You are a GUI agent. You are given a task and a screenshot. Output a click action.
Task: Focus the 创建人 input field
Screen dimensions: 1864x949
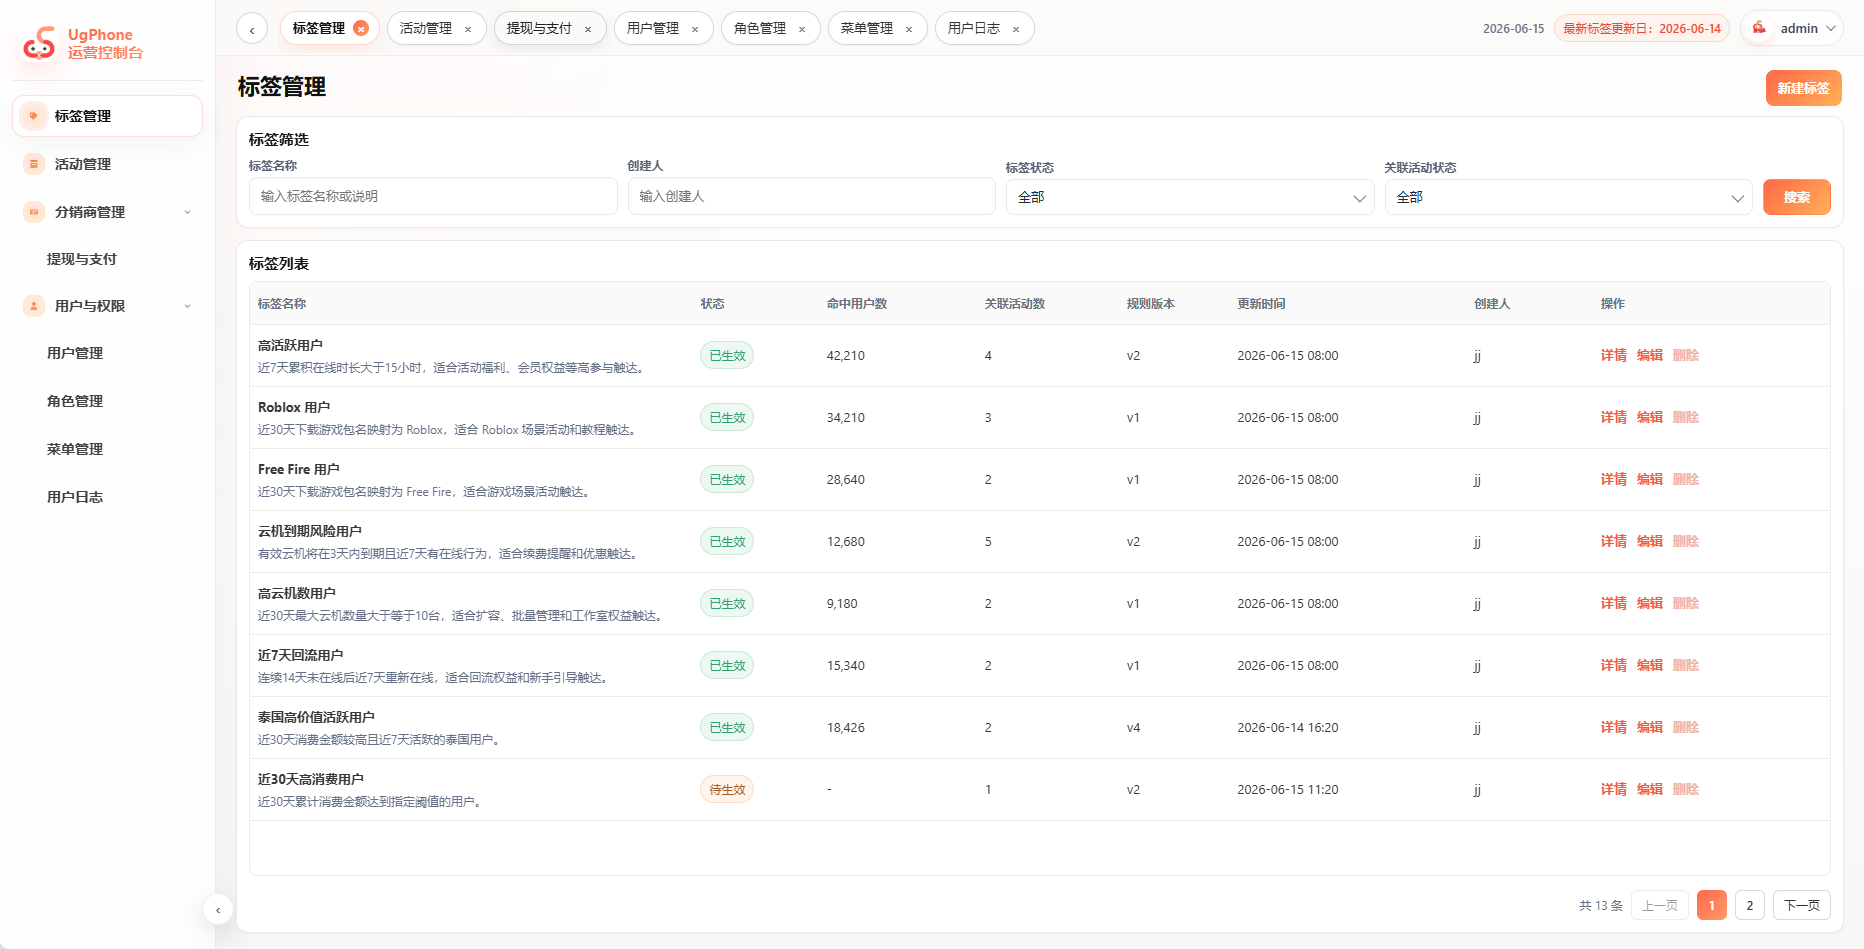[811, 196]
